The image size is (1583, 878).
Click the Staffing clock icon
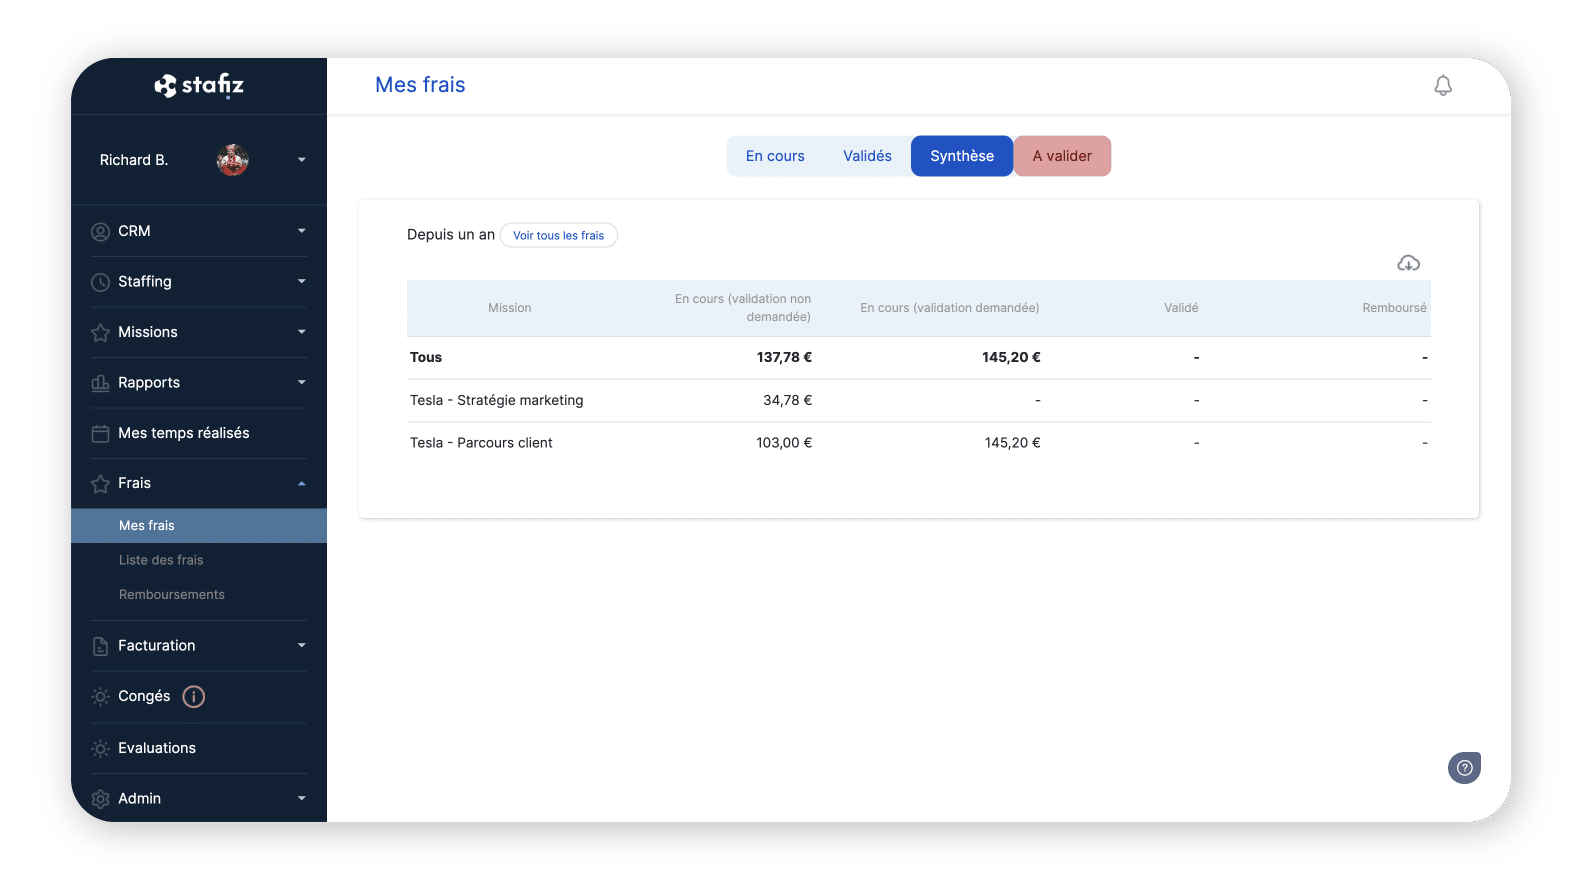pos(100,282)
